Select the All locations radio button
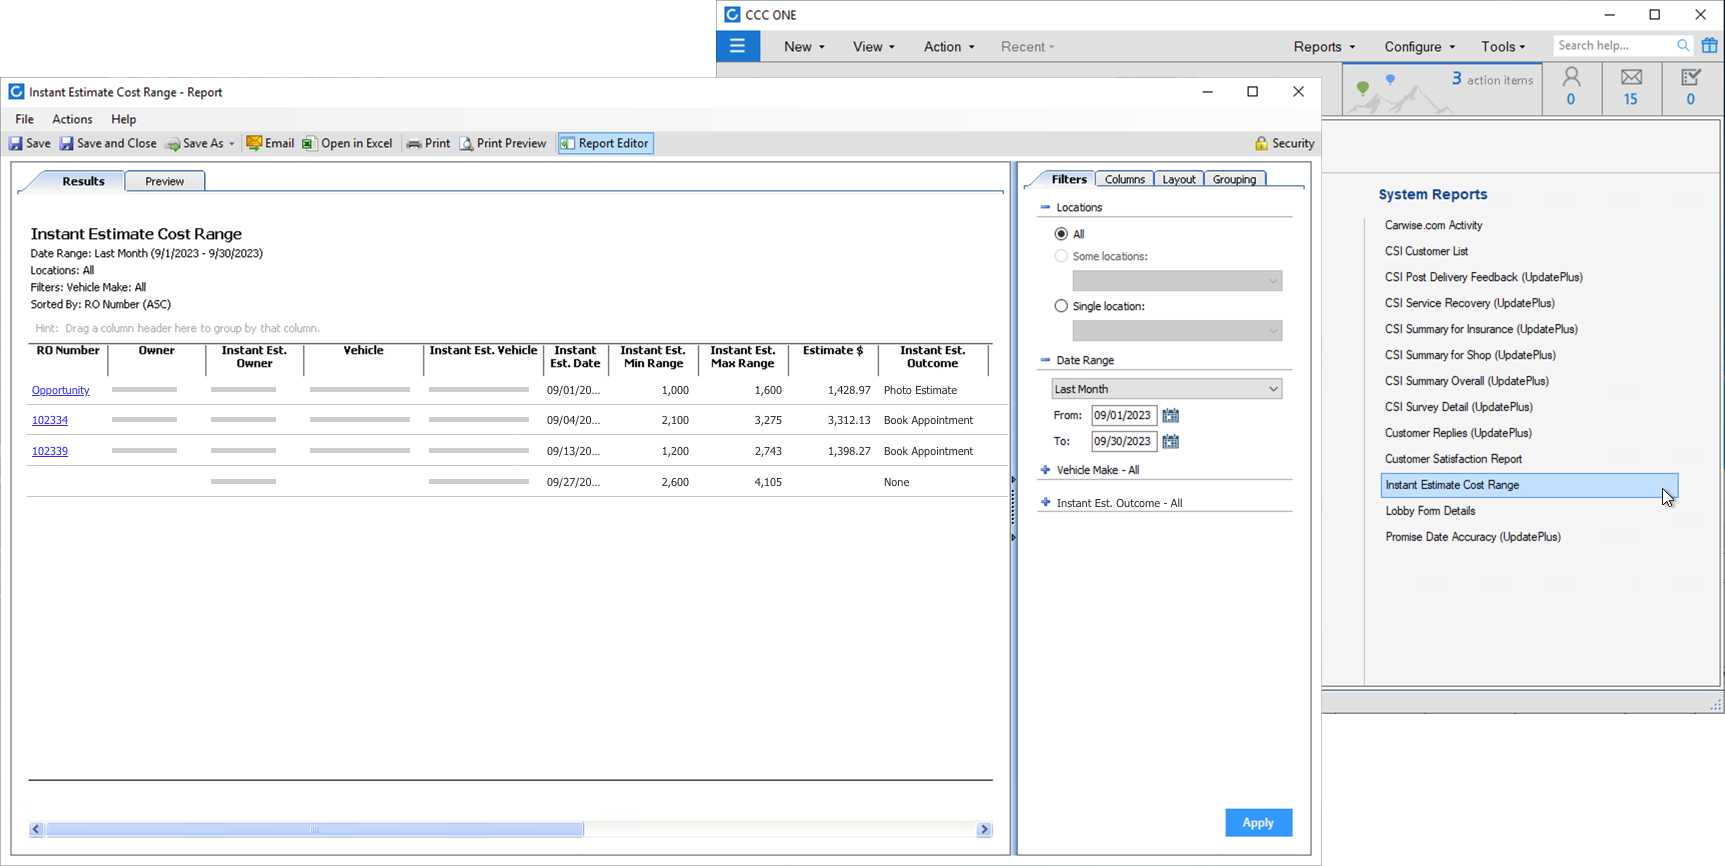 pos(1061,234)
